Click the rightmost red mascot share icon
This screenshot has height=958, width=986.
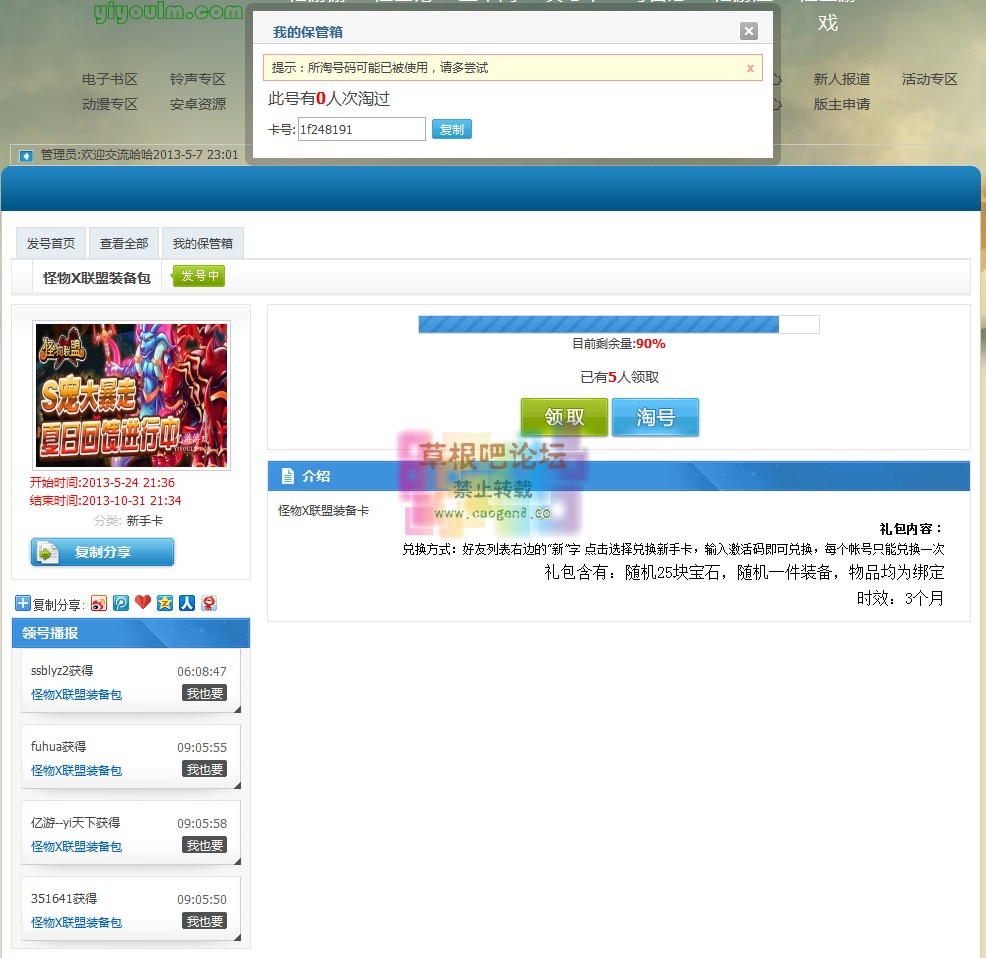coord(209,603)
